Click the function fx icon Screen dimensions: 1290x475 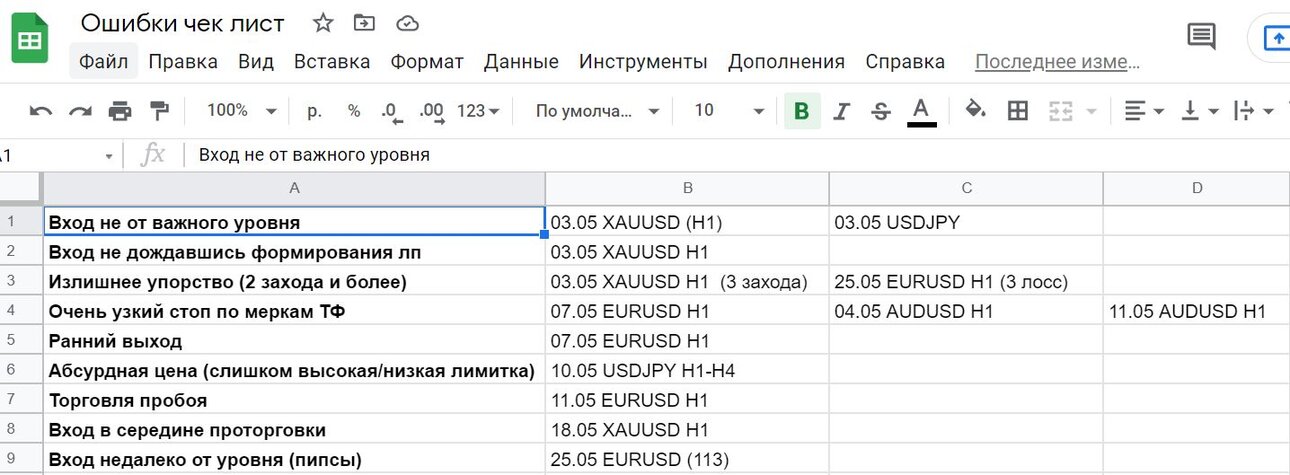pyautogui.click(x=153, y=155)
